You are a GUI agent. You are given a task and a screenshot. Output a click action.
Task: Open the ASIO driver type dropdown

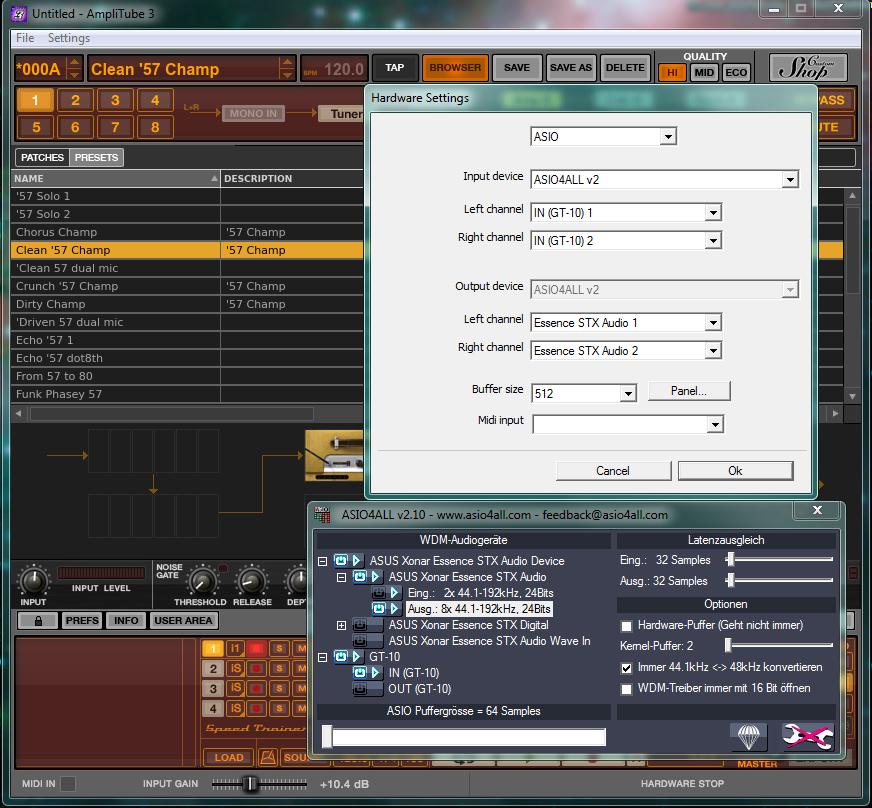[668, 136]
